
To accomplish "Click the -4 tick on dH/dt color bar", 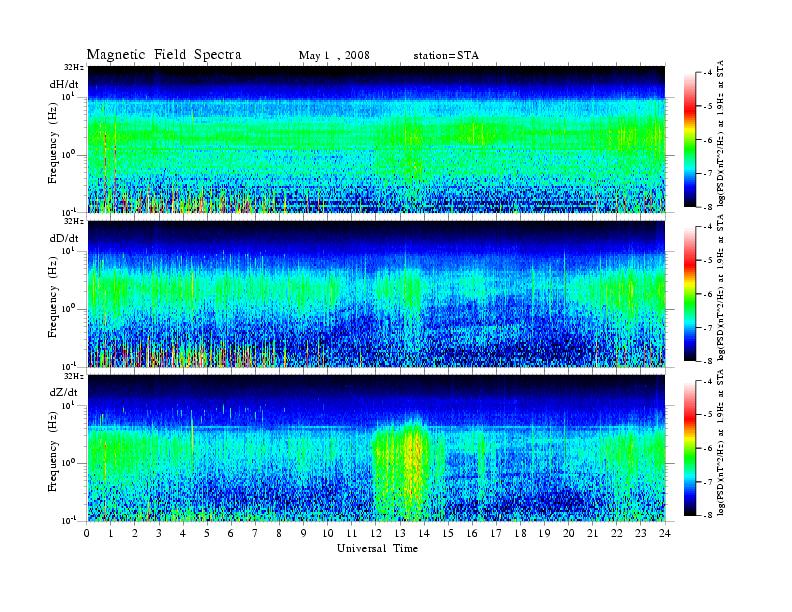I will click(x=708, y=73).
